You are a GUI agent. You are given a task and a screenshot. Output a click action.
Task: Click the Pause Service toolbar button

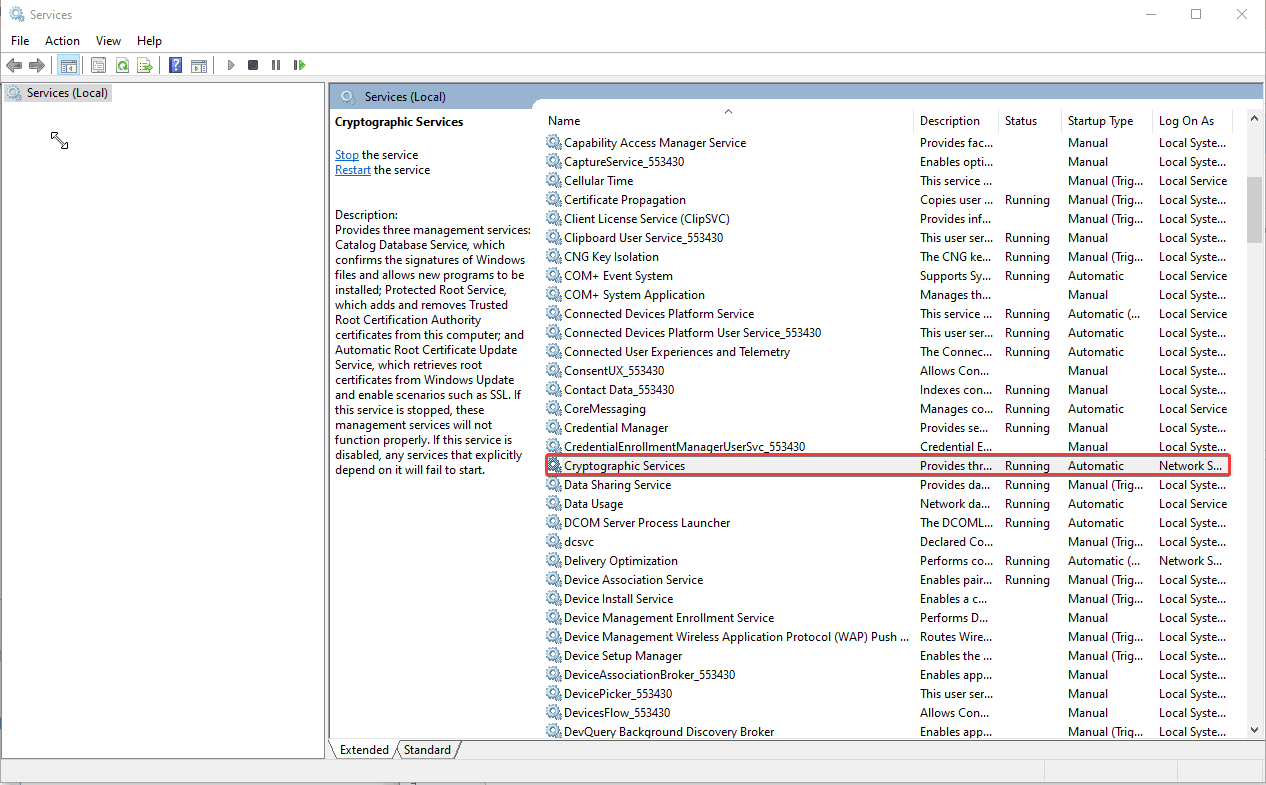pos(276,65)
